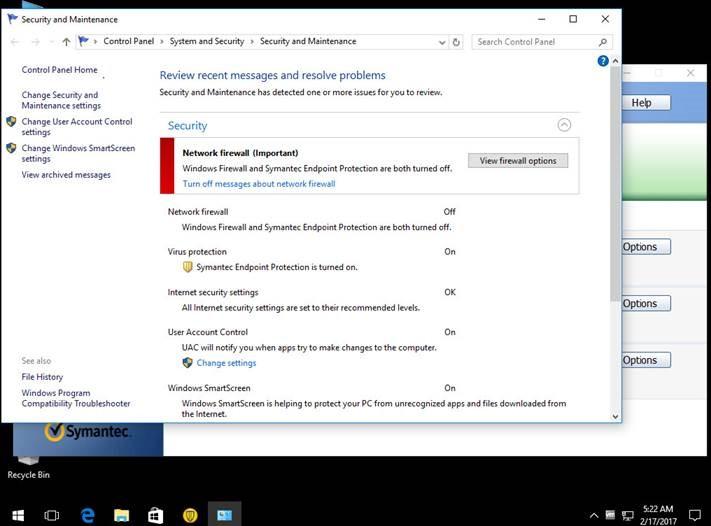Viewport: 711px width, 526px height.
Task: Open the blue Help question mark icon
Action: pyautogui.click(x=603, y=61)
